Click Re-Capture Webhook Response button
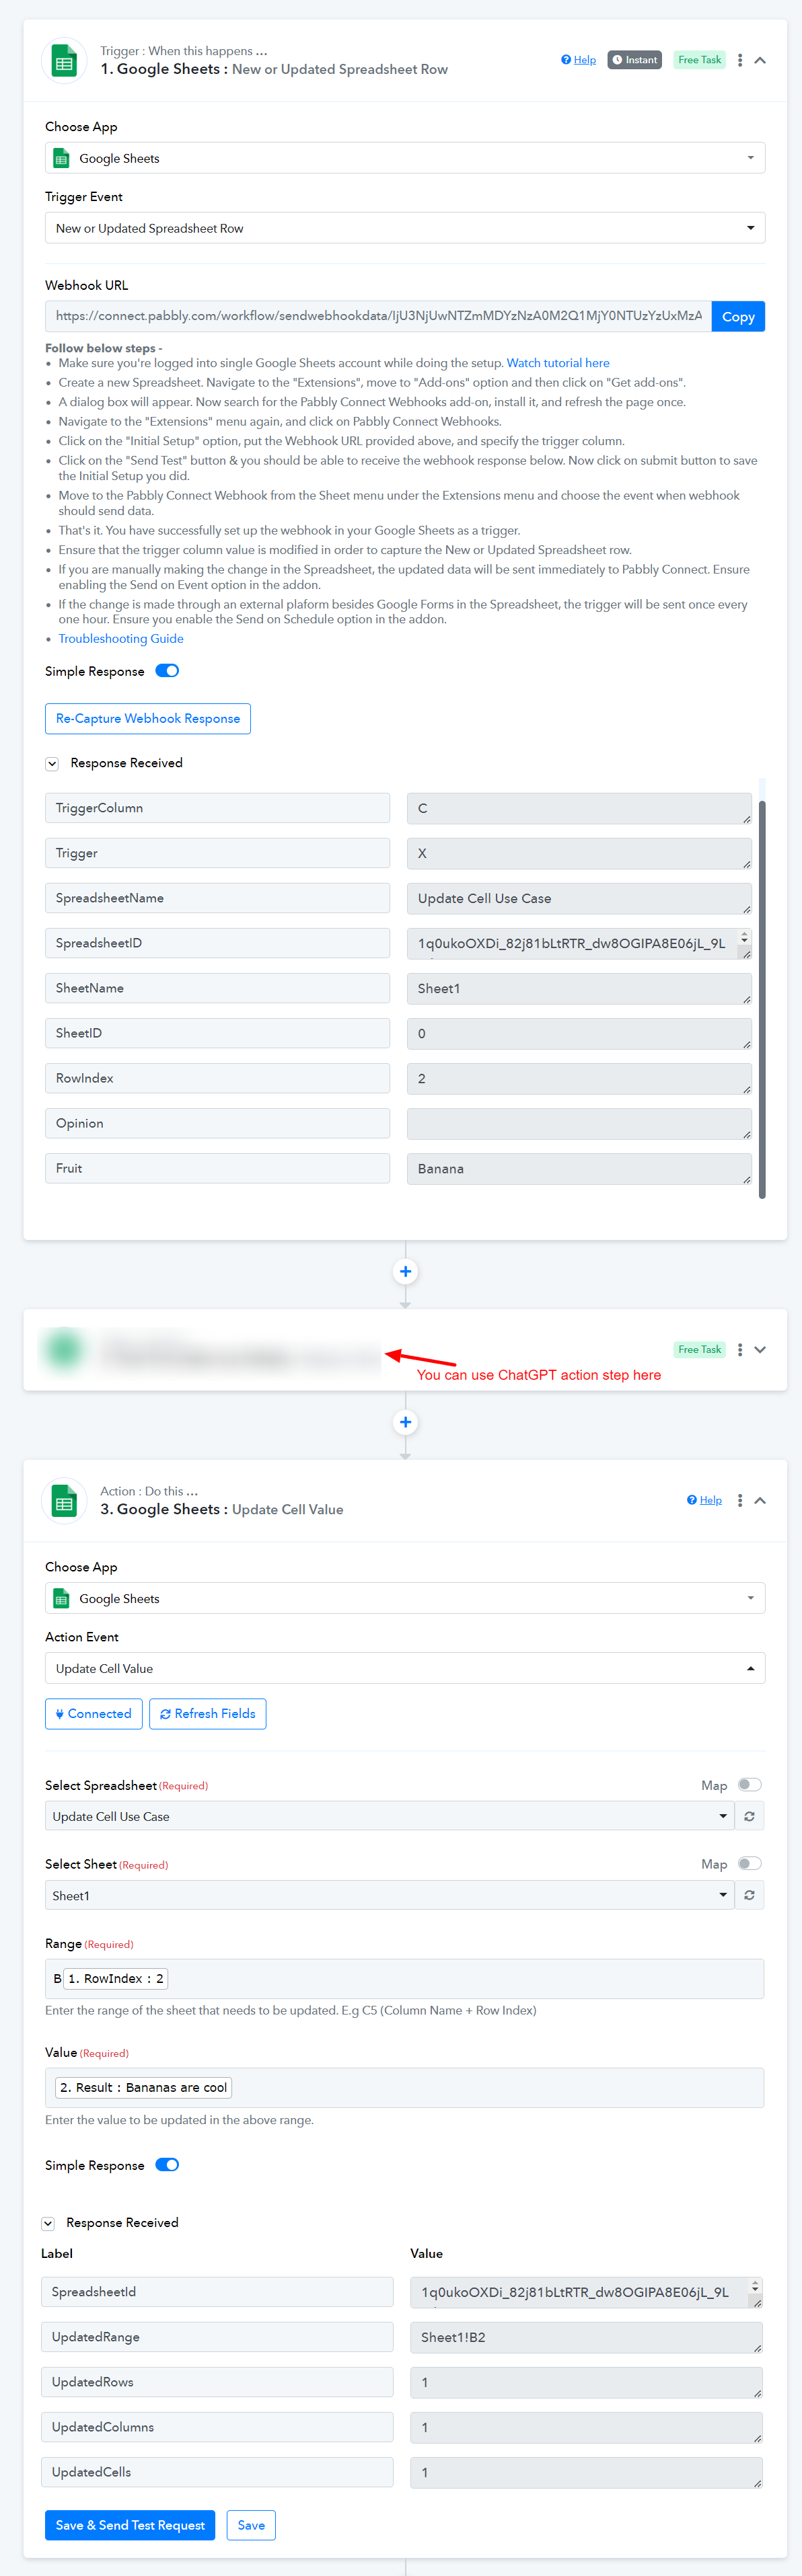This screenshot has width=802, height=2576. click(148, 718)
